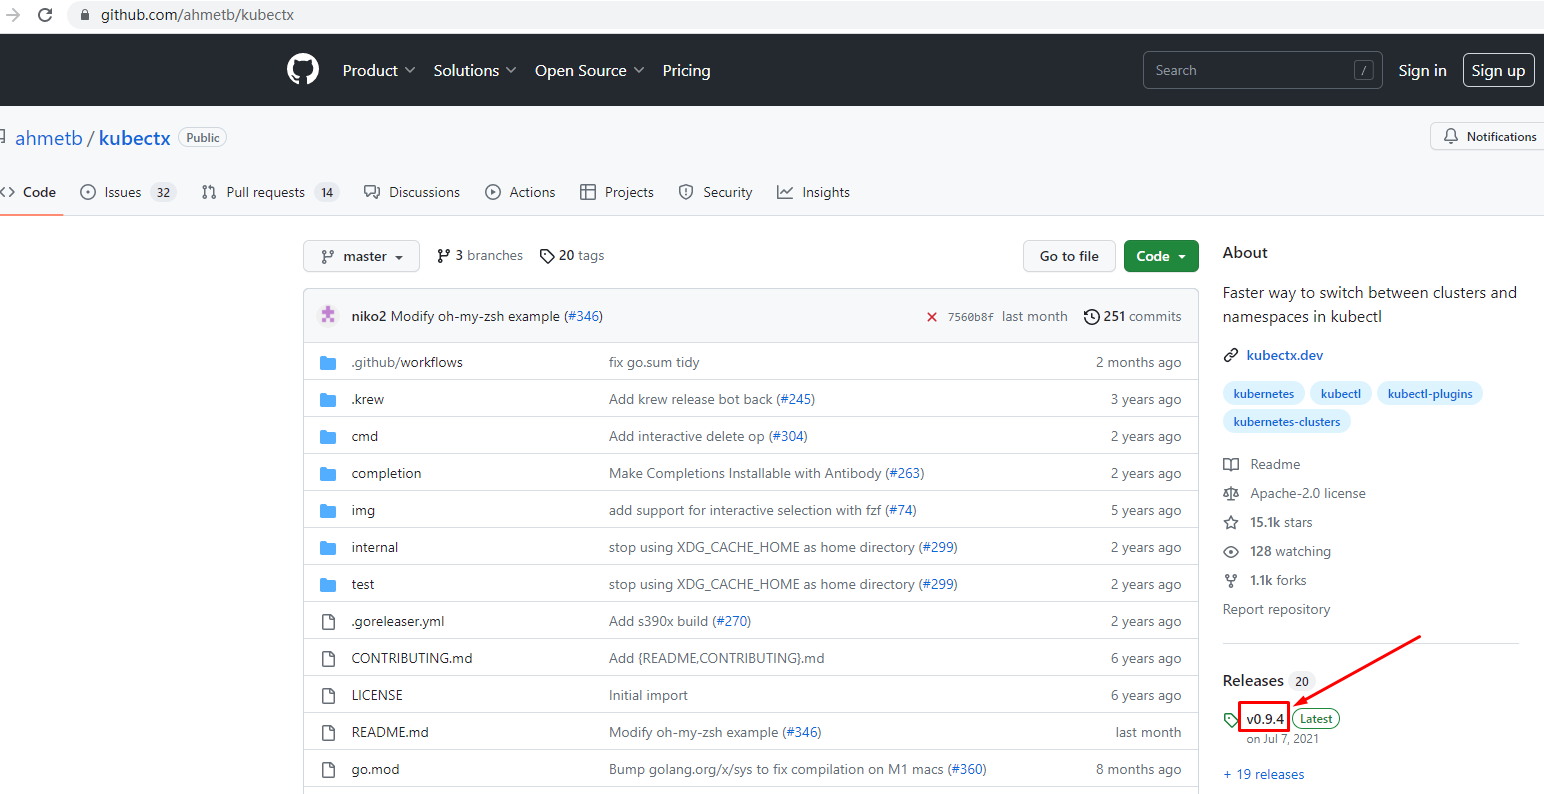The width and height of the screenshot is (1544, 794).
Task: Open the .github/workflows folder icon
Action: tap(328, 362)
